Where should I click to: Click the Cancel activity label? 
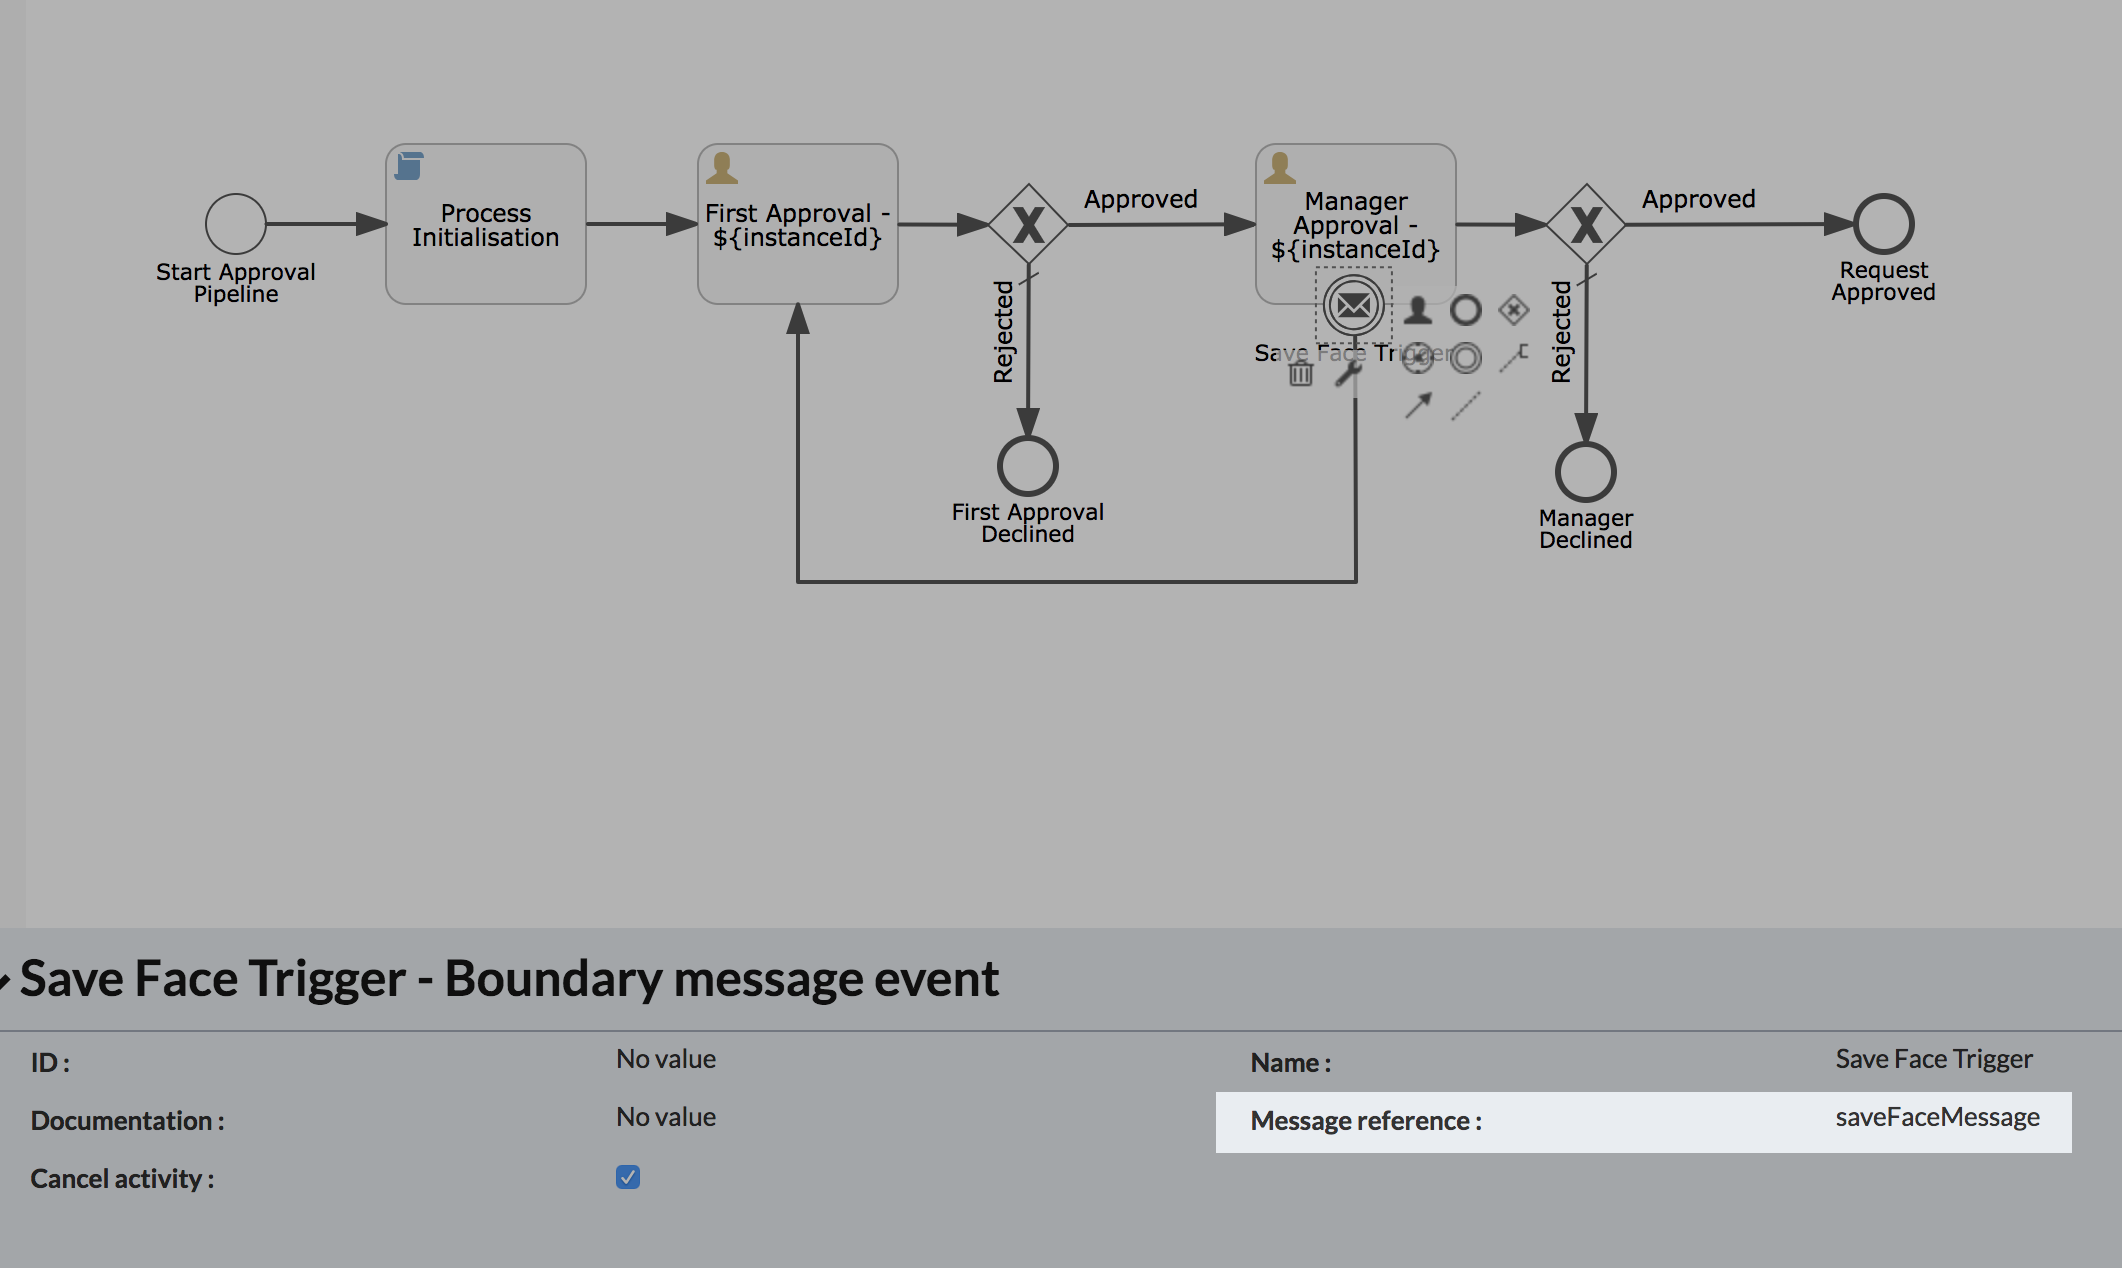[x=122, y=1179]
